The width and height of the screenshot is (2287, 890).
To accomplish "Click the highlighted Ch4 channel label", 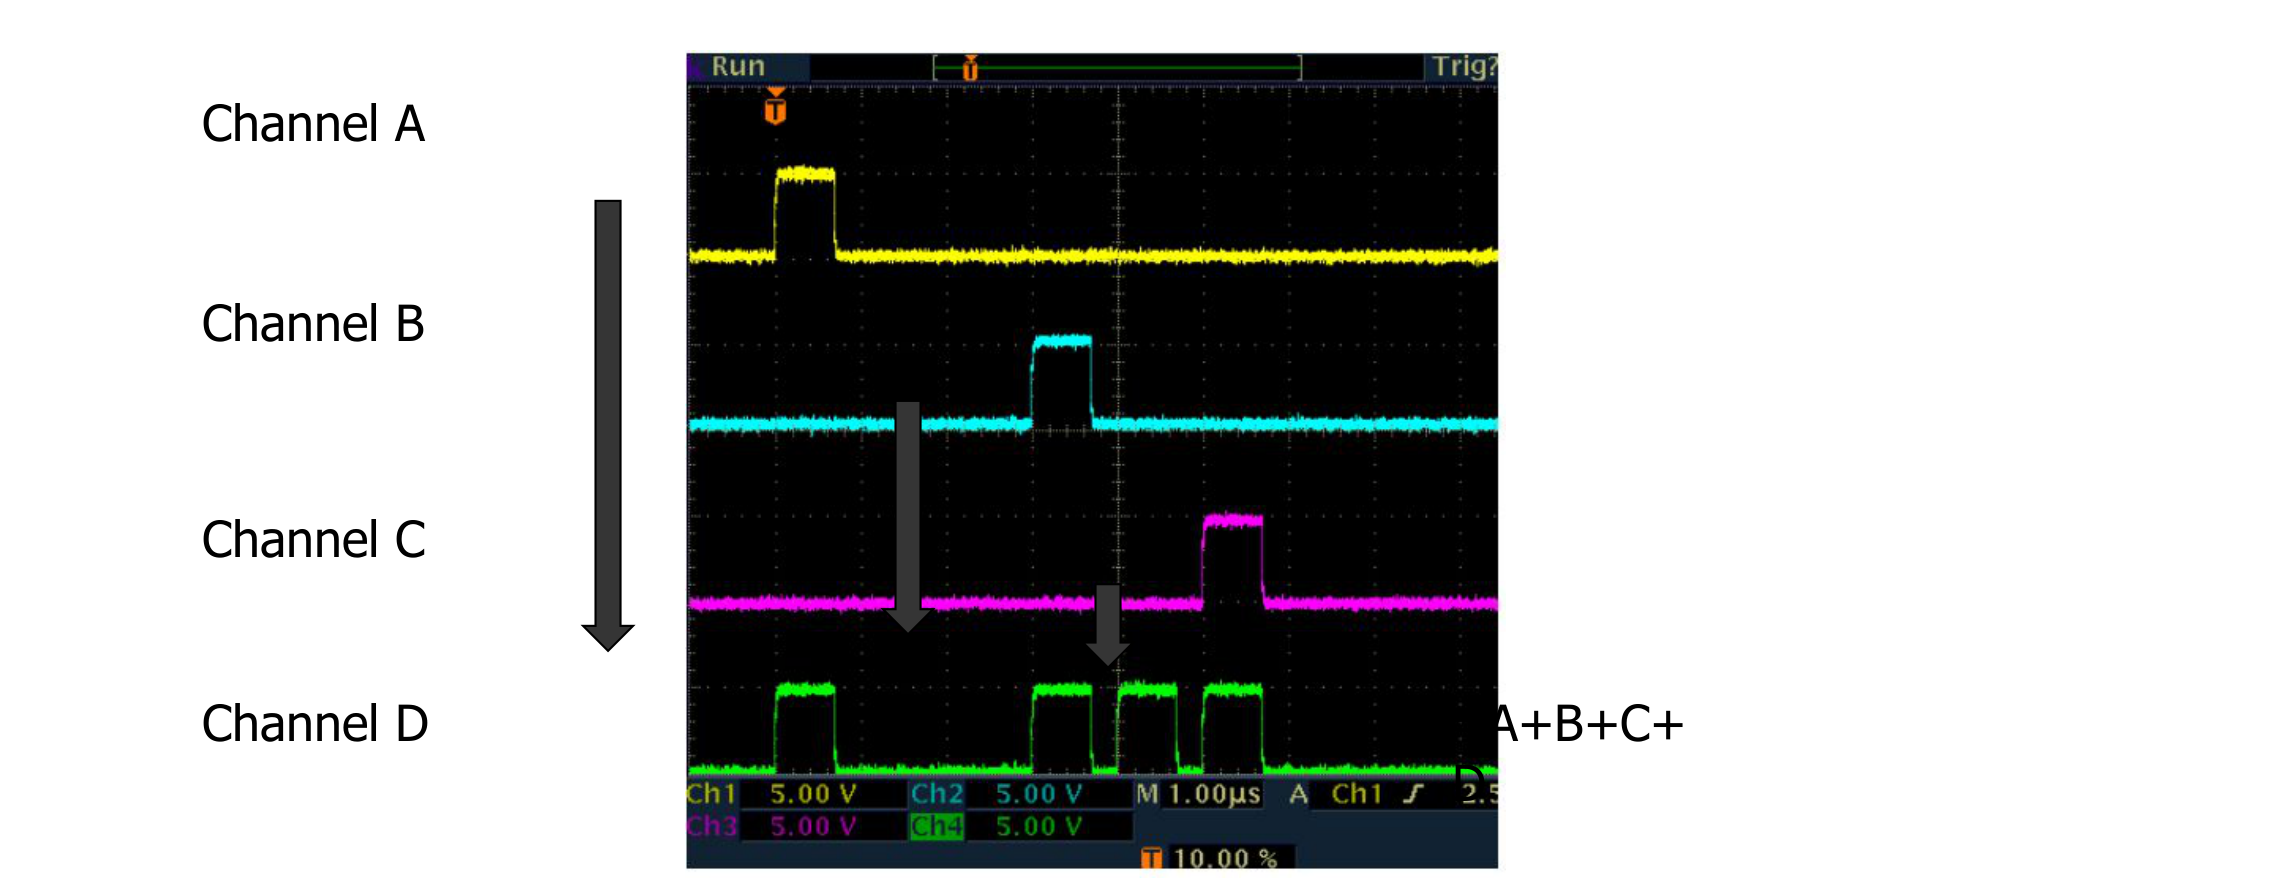I will pos(937,826).
